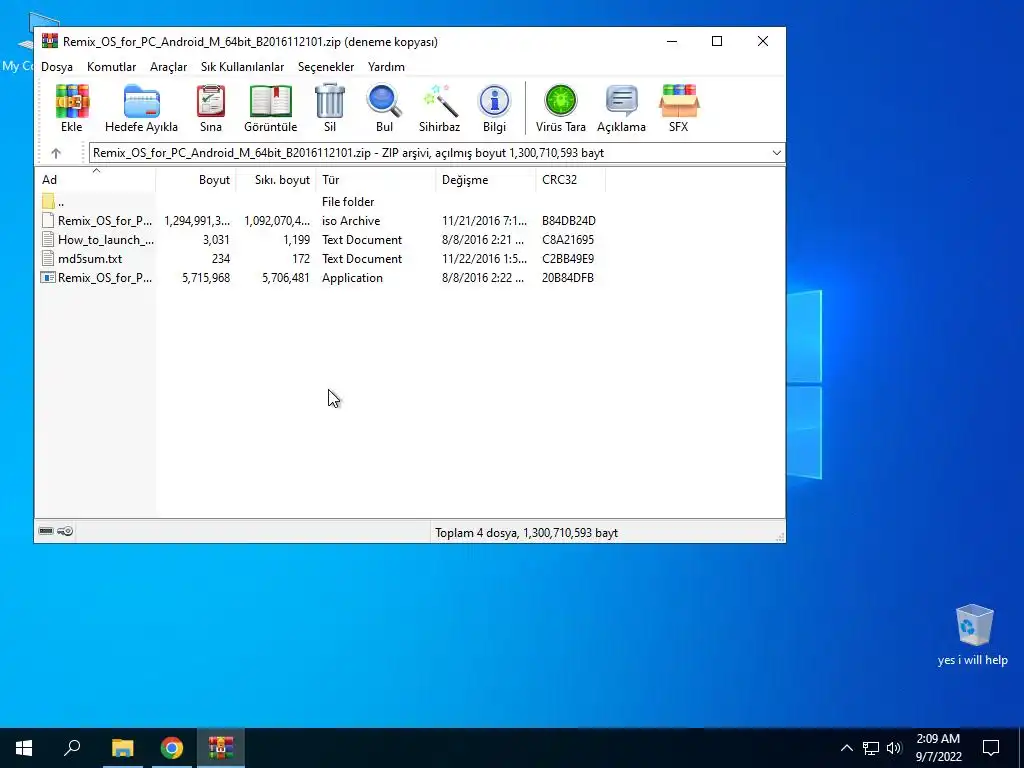The height and width of the screenshot is (768, 1024).
Task: Click the SFX archive icon
Action: [679, 108]
